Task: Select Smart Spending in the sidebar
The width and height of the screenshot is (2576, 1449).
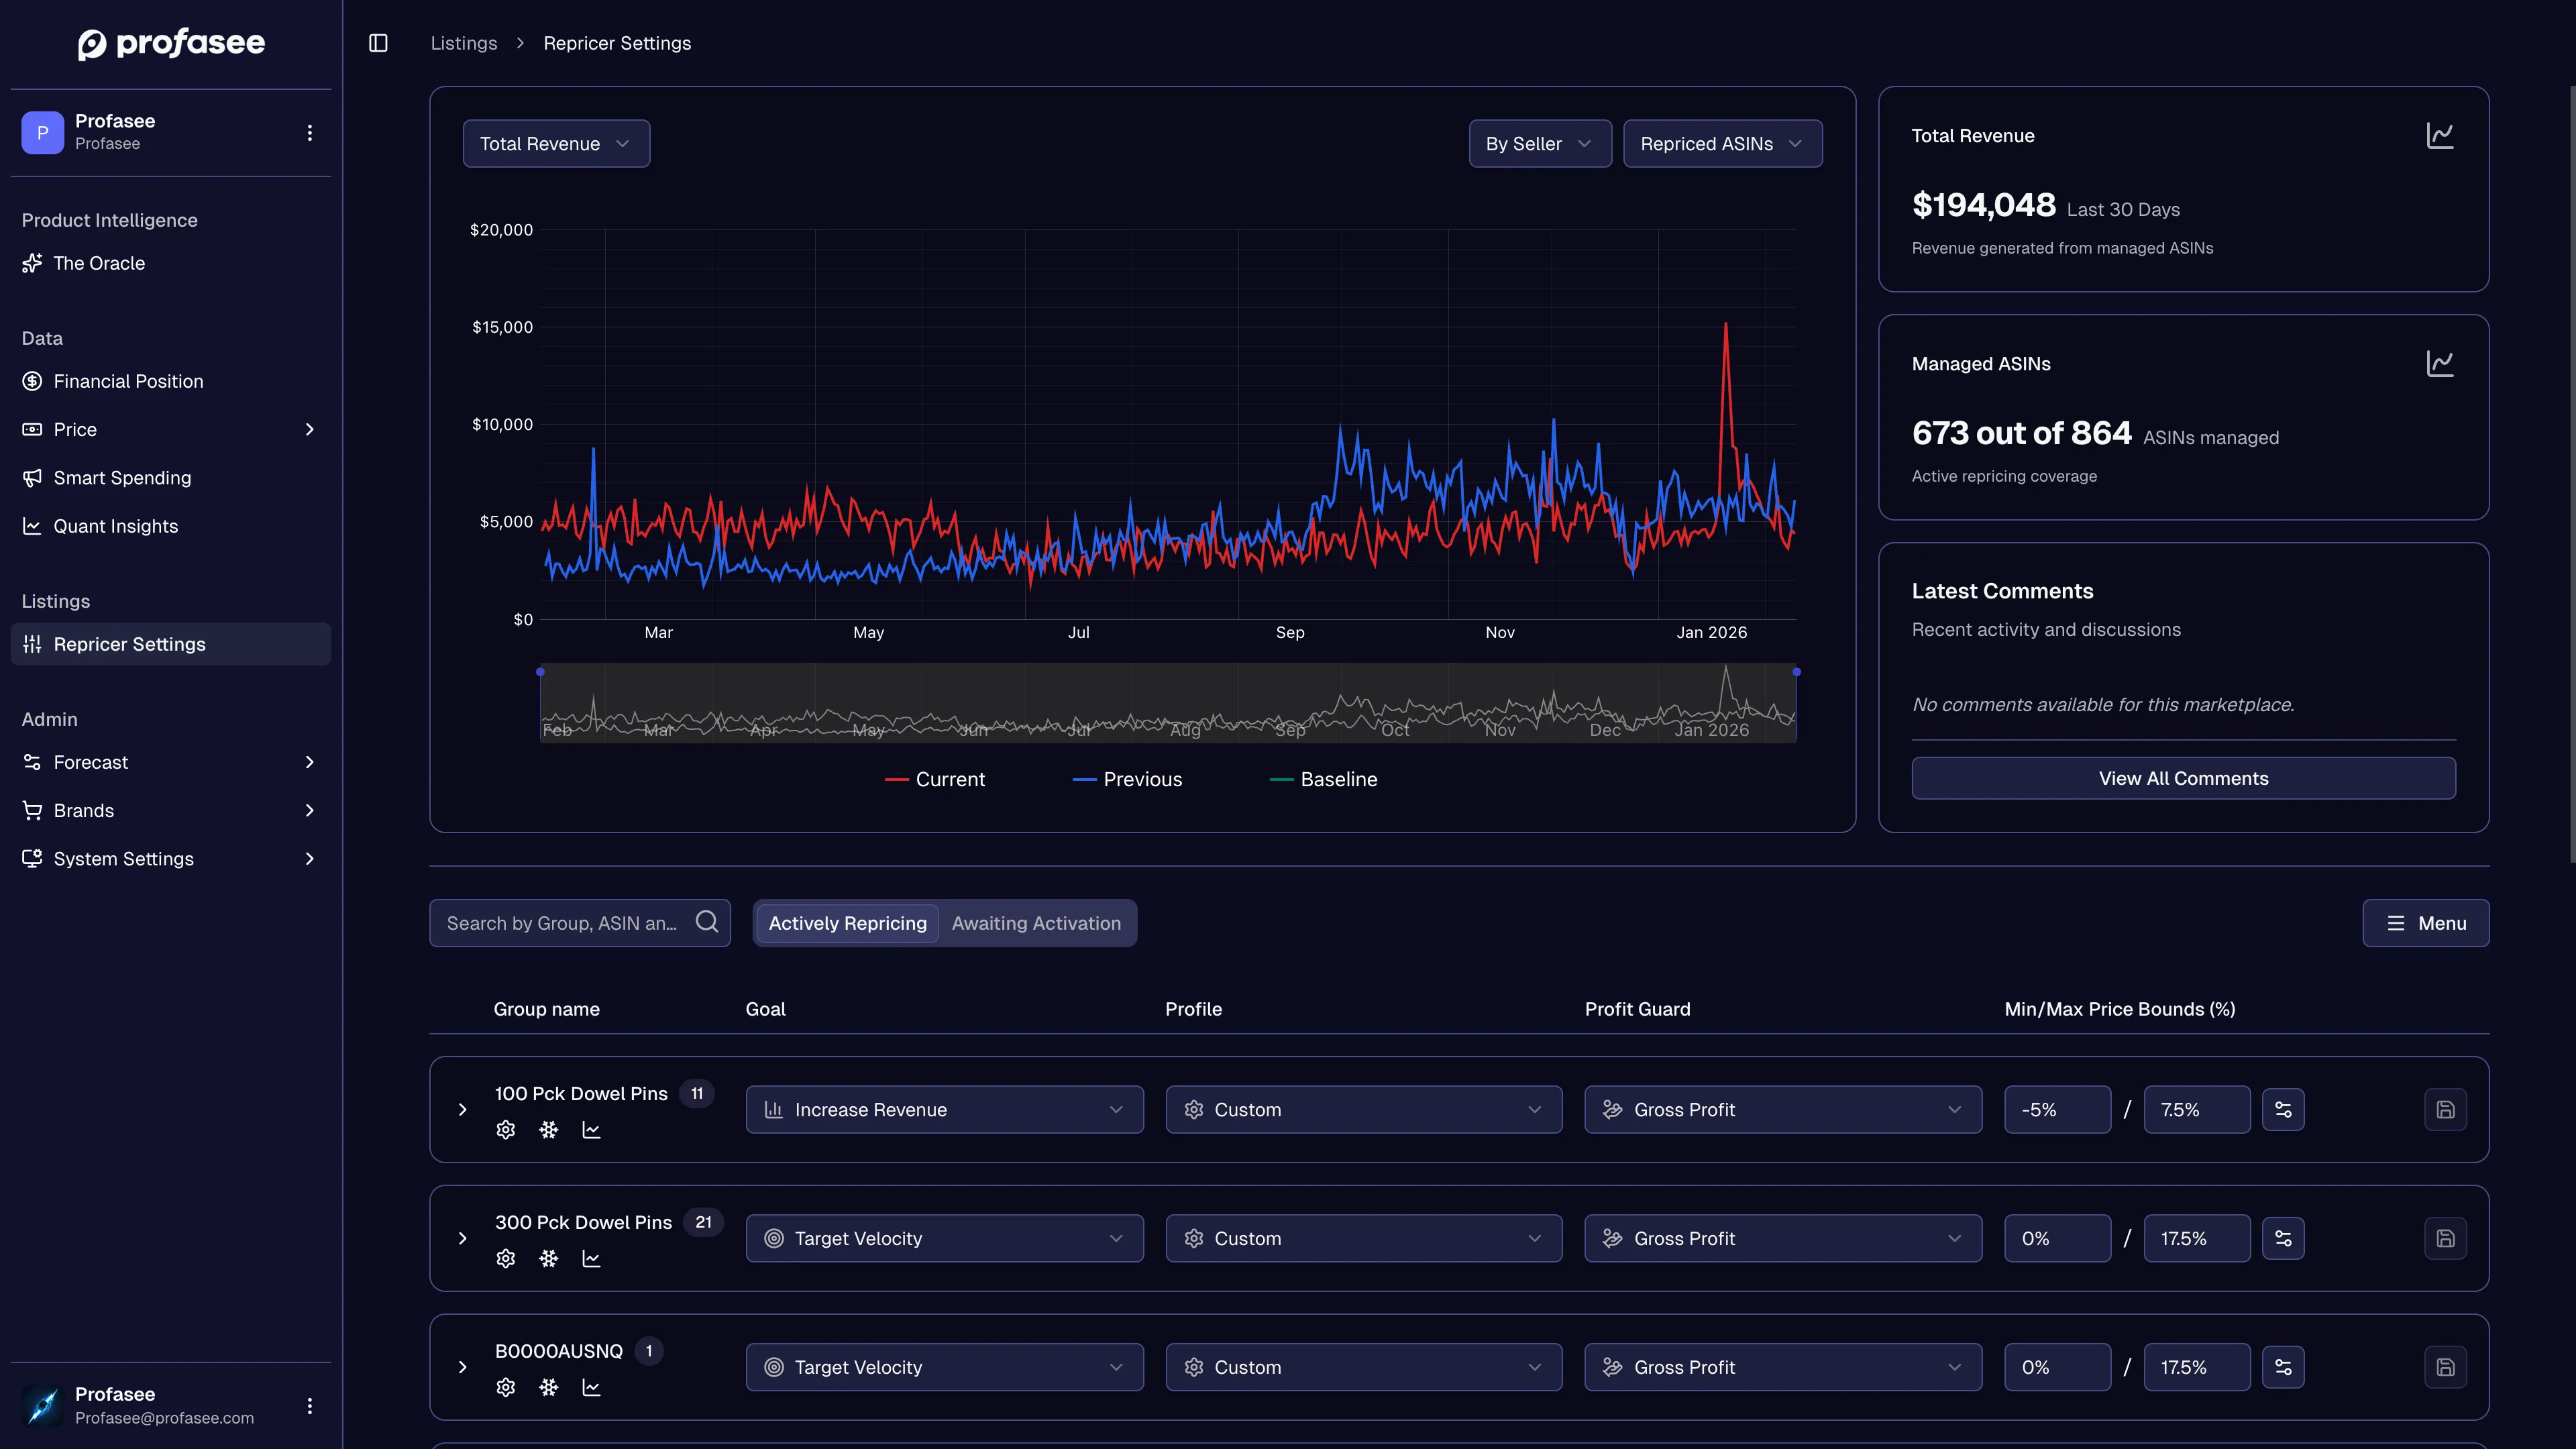Action: pyautogui.click(x=122, y=478)
